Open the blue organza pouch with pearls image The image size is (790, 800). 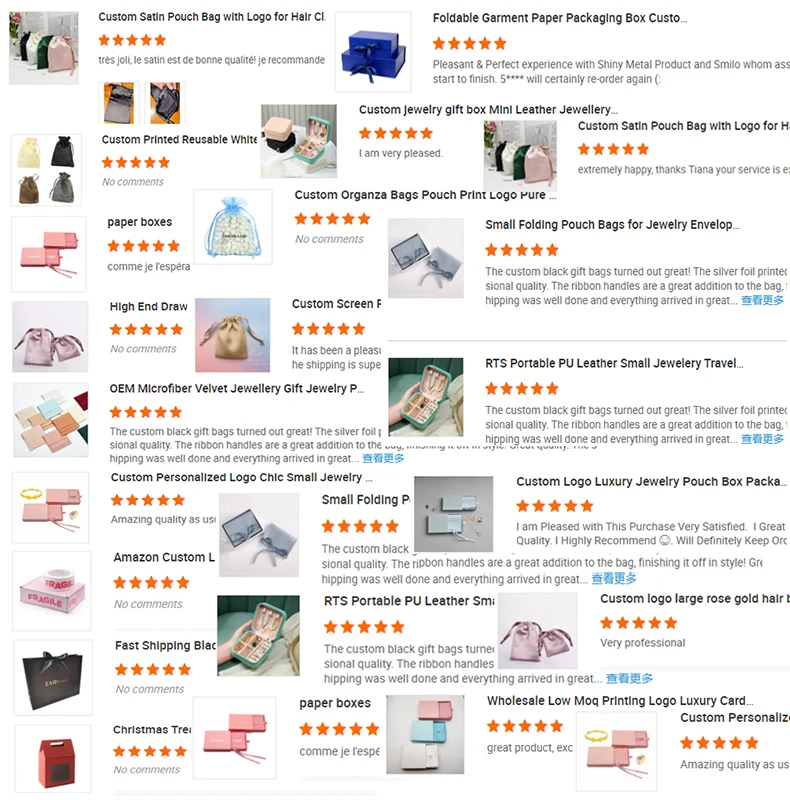[233, 227]
